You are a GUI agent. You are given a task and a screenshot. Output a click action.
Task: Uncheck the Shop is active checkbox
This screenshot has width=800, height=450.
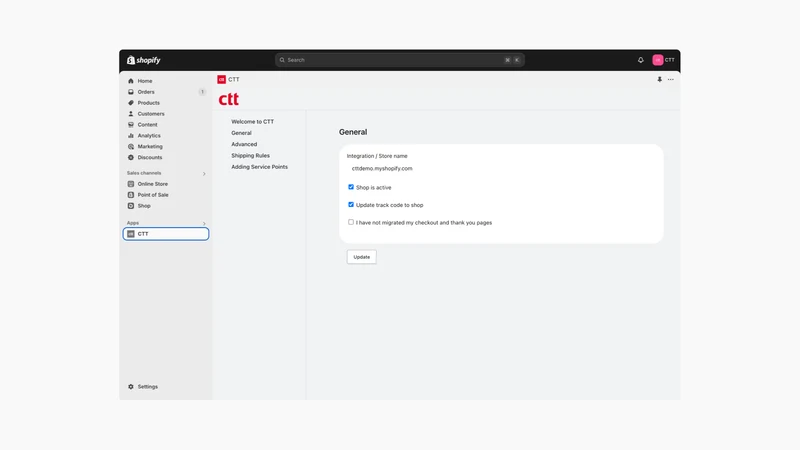click(x=351, y=187)
